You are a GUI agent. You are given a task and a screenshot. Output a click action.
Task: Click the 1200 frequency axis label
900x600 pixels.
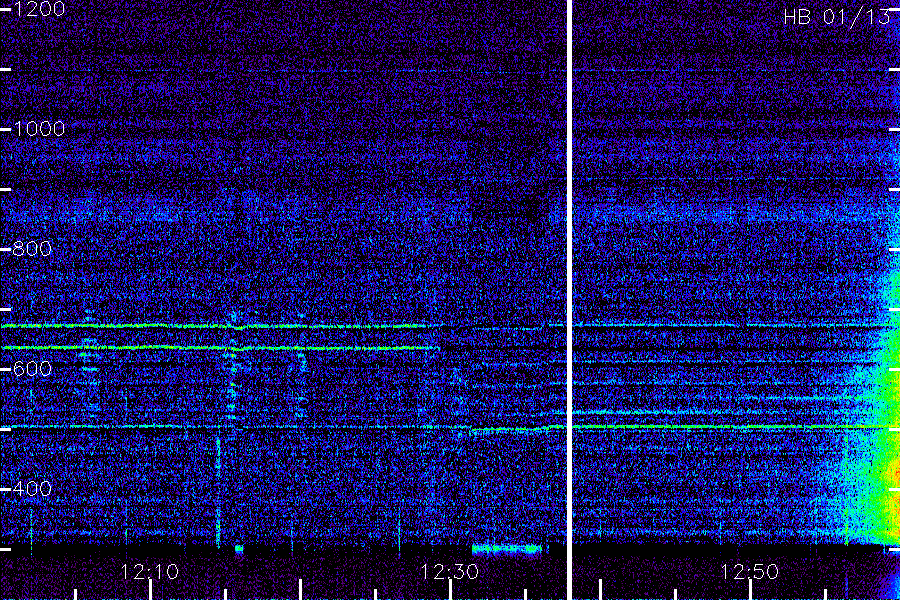tap(39, 9)
